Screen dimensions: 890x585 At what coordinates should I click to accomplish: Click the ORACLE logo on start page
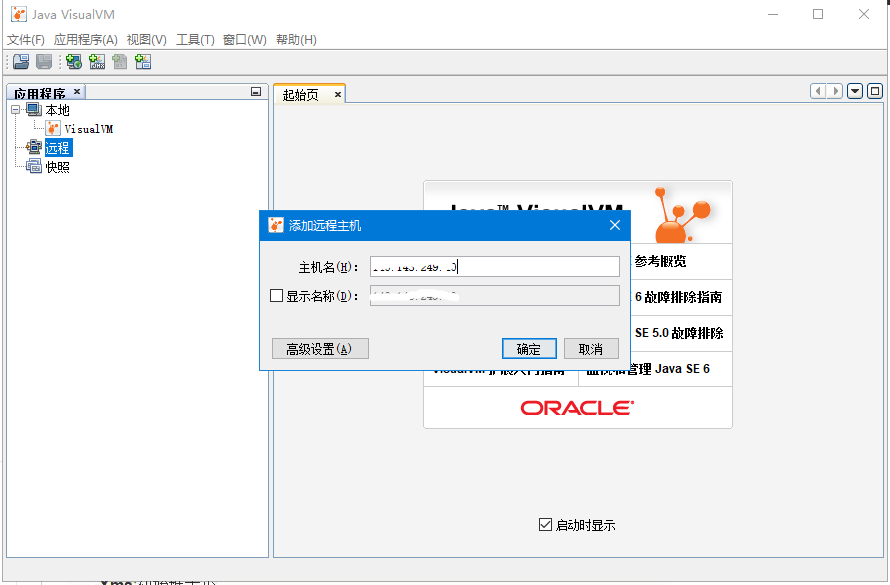(x=577, y=408)
